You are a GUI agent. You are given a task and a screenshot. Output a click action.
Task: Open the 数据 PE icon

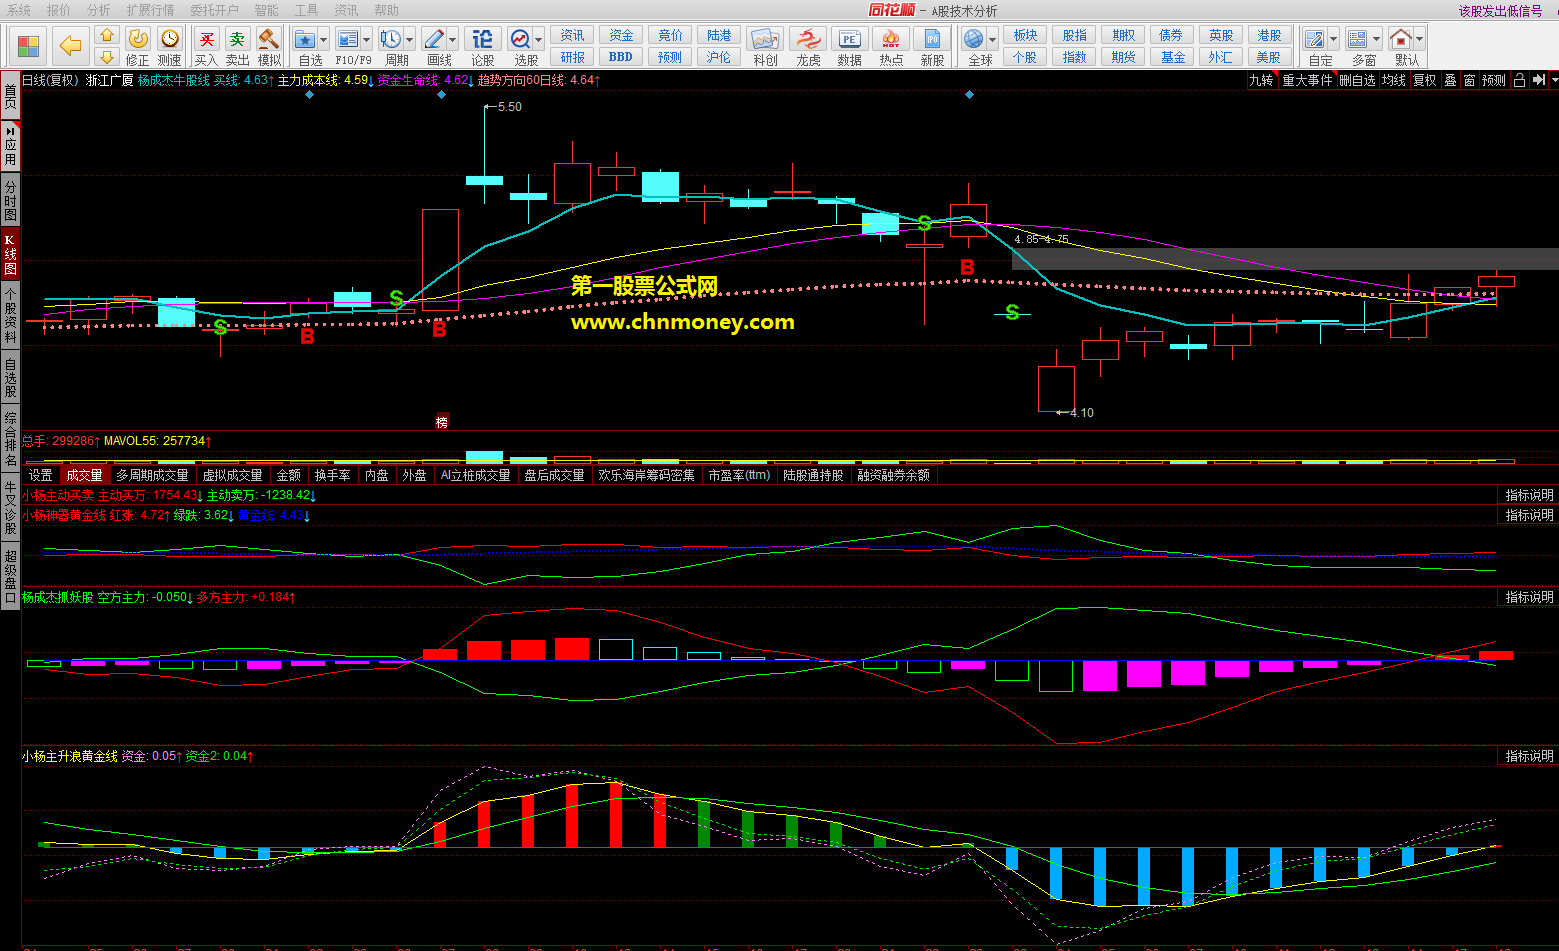[849, 40]
